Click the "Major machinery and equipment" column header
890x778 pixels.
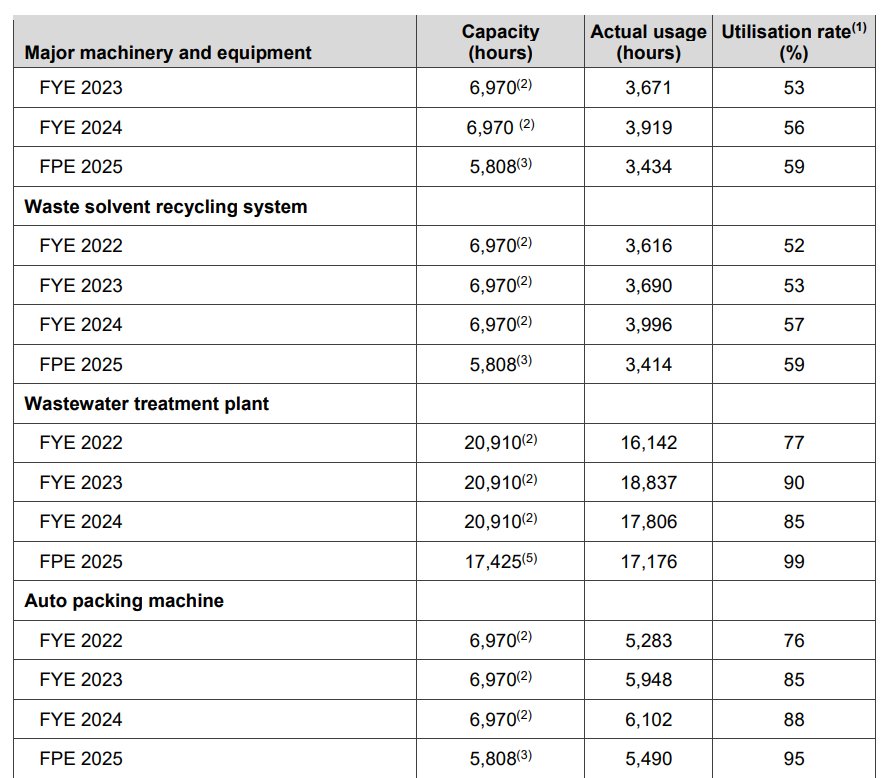(x=168, y=52)
